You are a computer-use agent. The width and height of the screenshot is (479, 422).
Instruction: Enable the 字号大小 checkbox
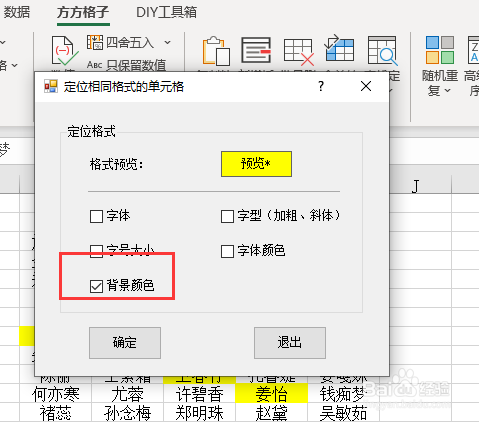click(x=96, y=251)
